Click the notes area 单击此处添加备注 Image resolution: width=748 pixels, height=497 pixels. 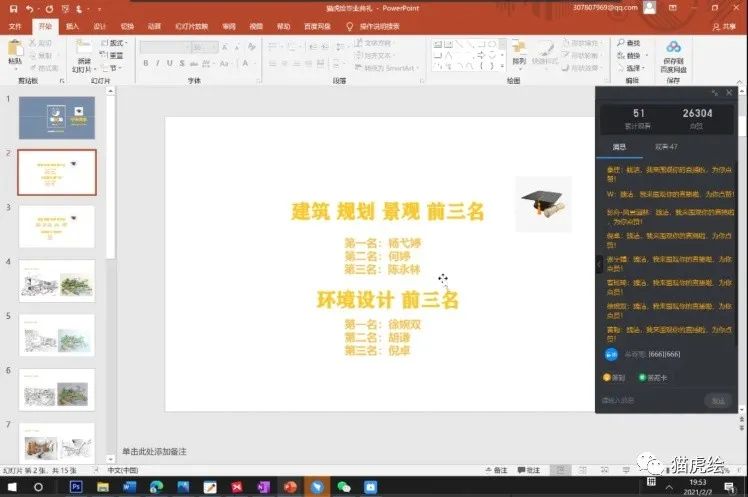pyautogui.click(x=154, y=451)
